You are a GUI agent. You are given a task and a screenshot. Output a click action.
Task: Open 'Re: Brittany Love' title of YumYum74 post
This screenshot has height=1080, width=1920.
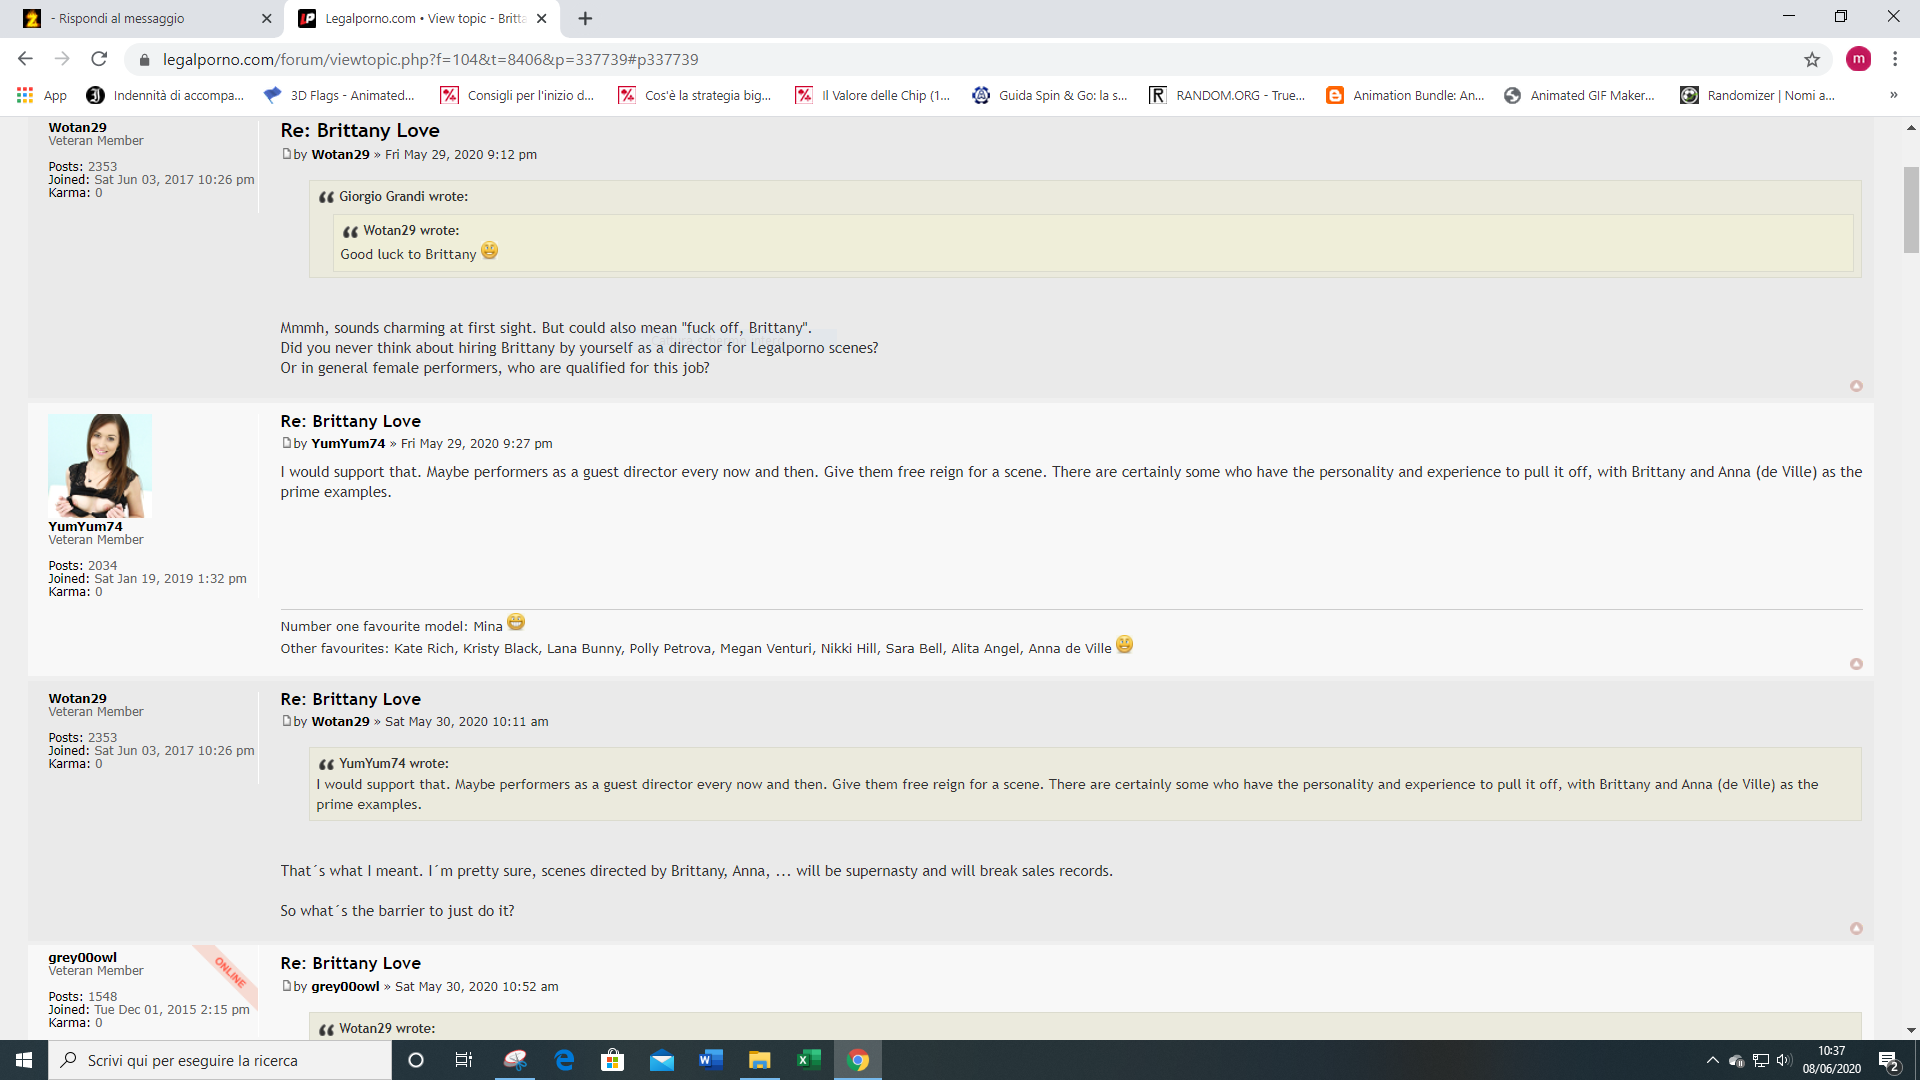point(350,421)
